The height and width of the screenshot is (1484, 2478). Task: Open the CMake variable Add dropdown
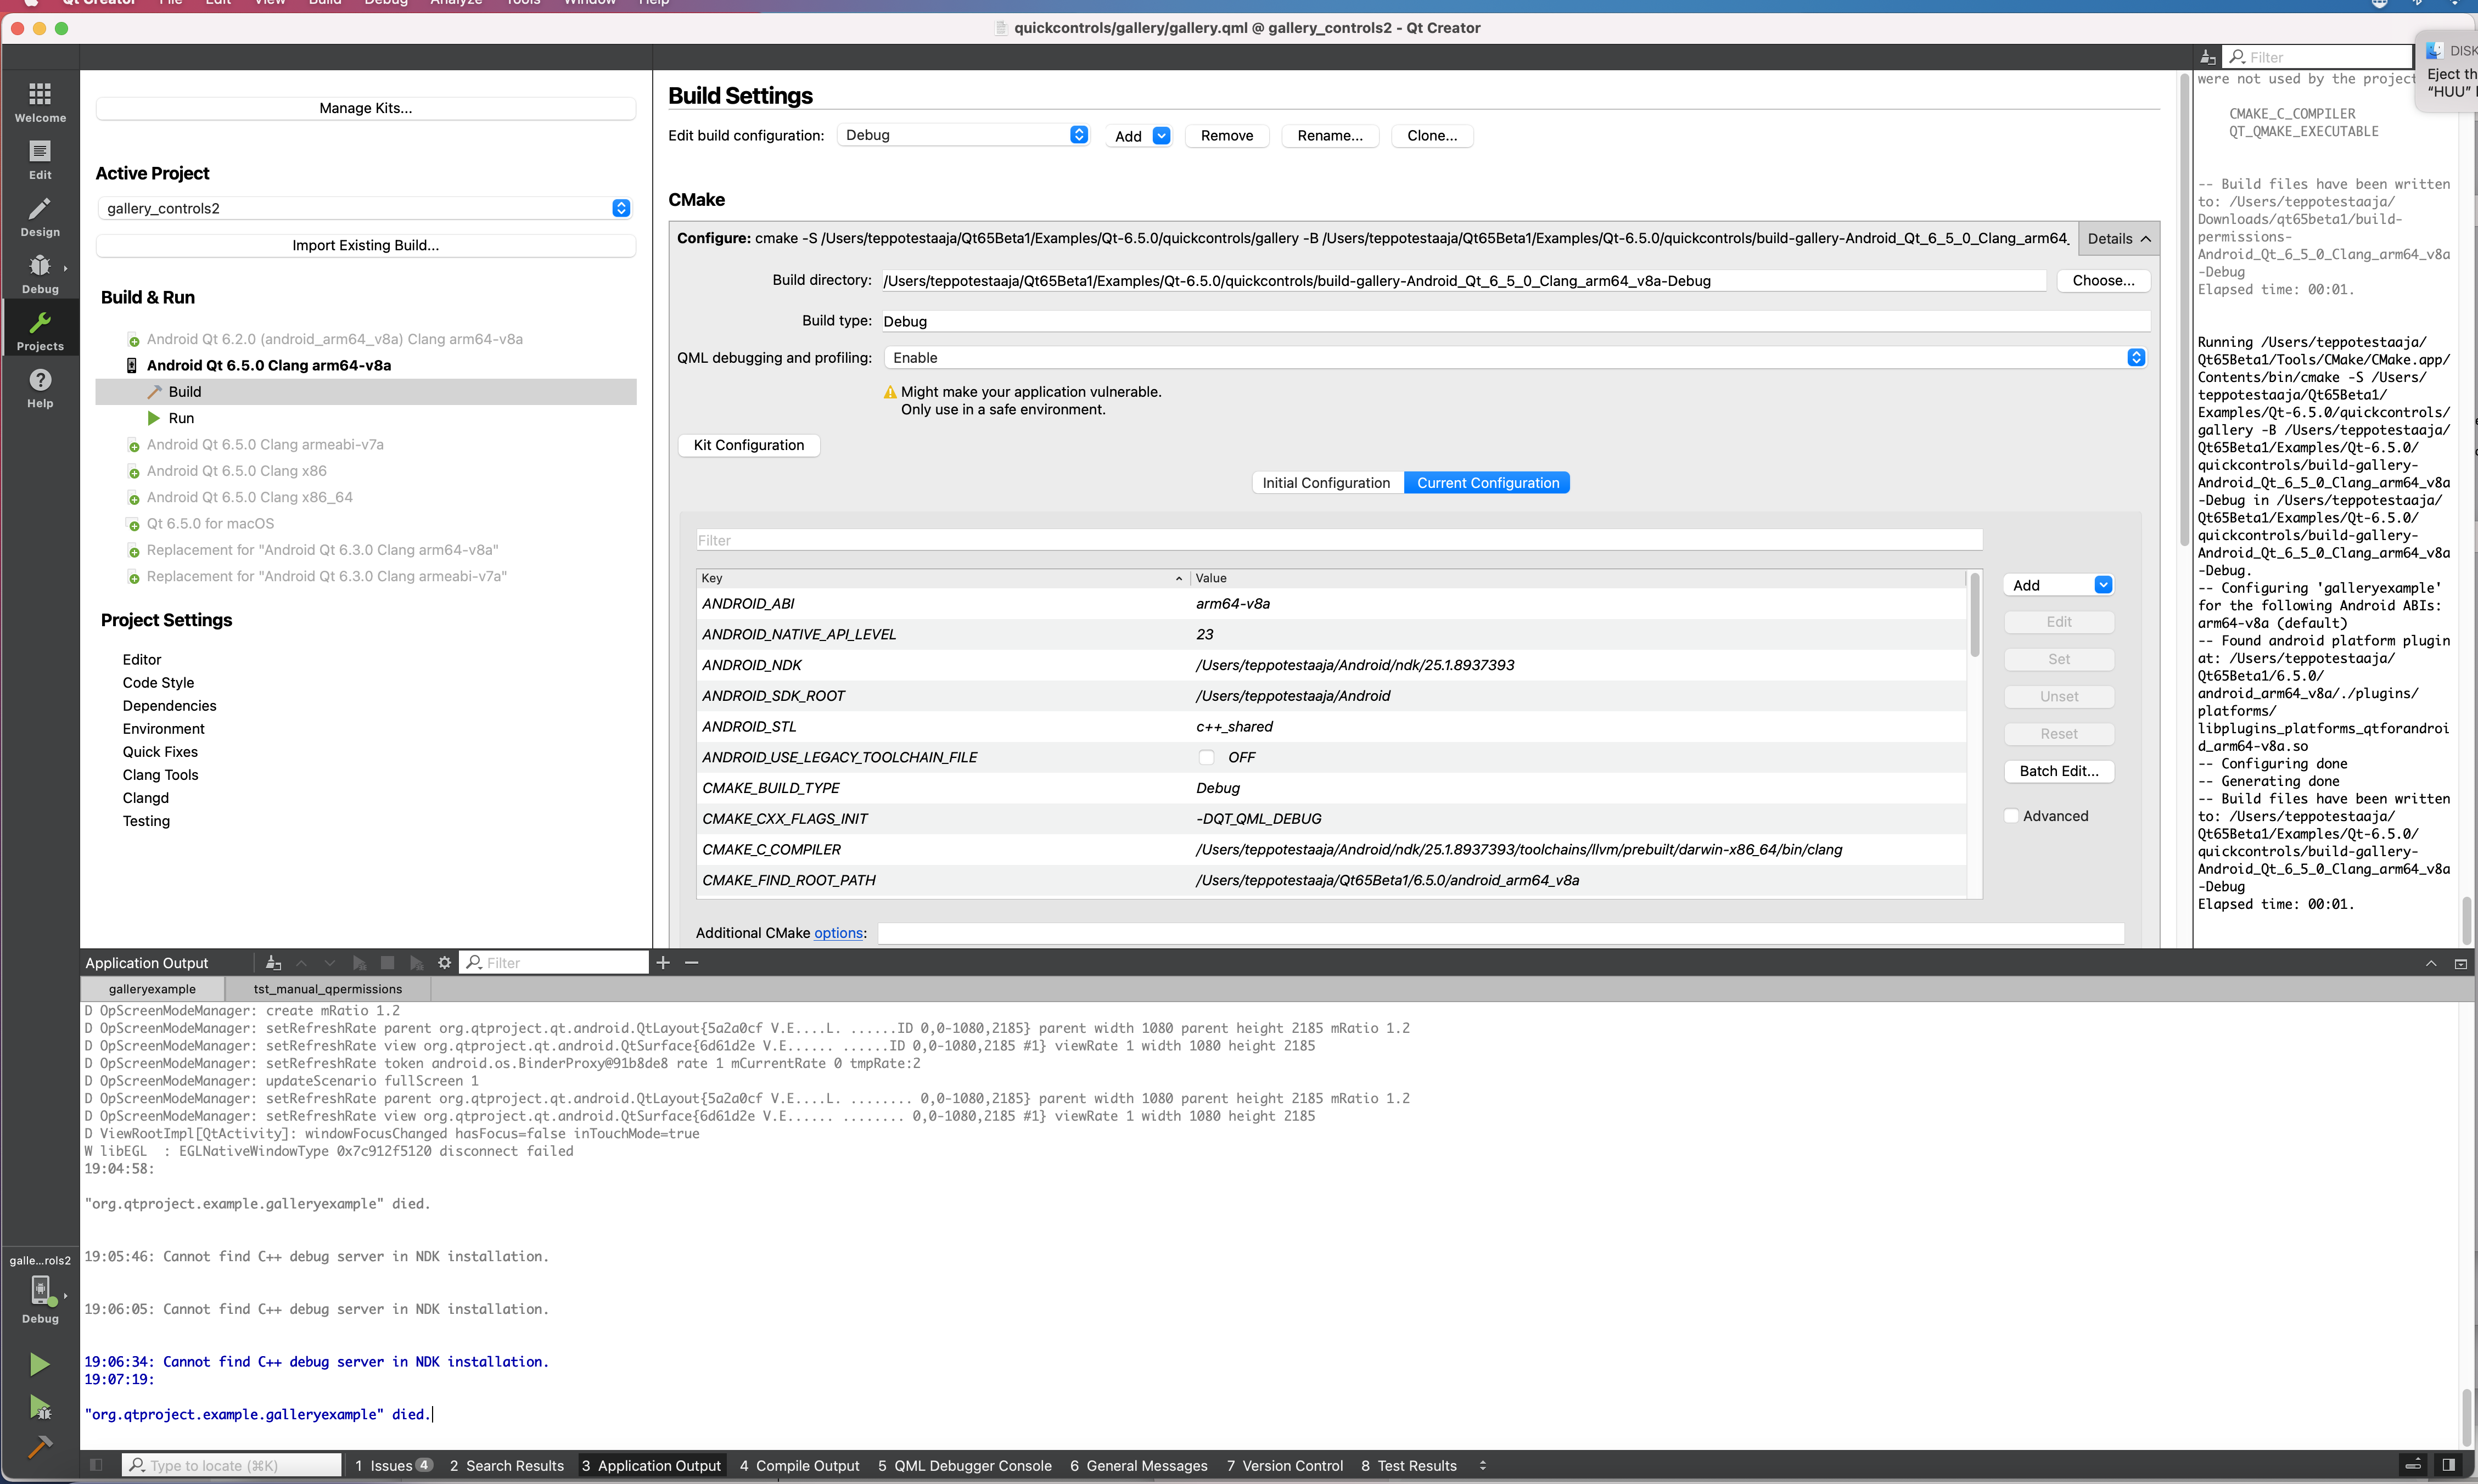2059,585
